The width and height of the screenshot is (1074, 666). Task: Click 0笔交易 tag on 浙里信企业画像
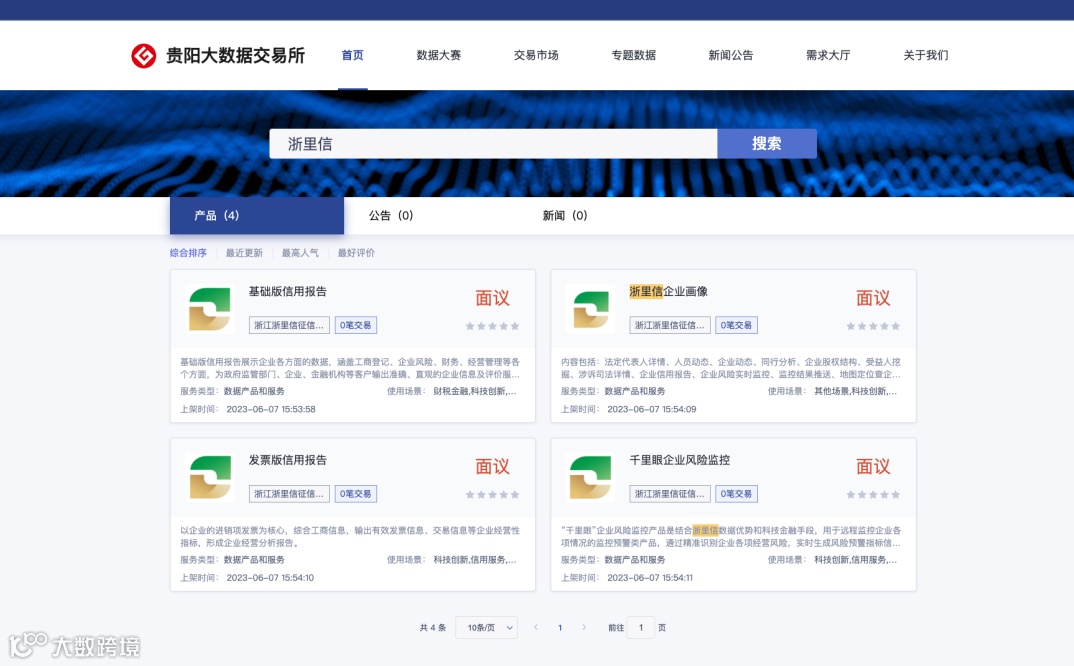(x=736, y=325)
